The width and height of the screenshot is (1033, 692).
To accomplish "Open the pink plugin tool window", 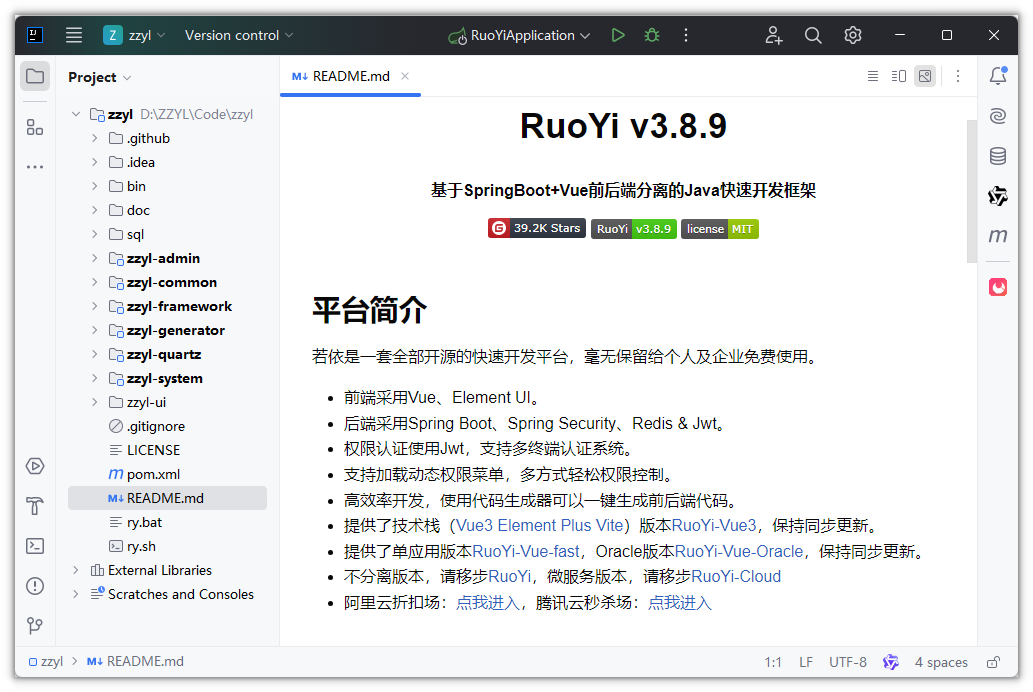I will point(998,287).
